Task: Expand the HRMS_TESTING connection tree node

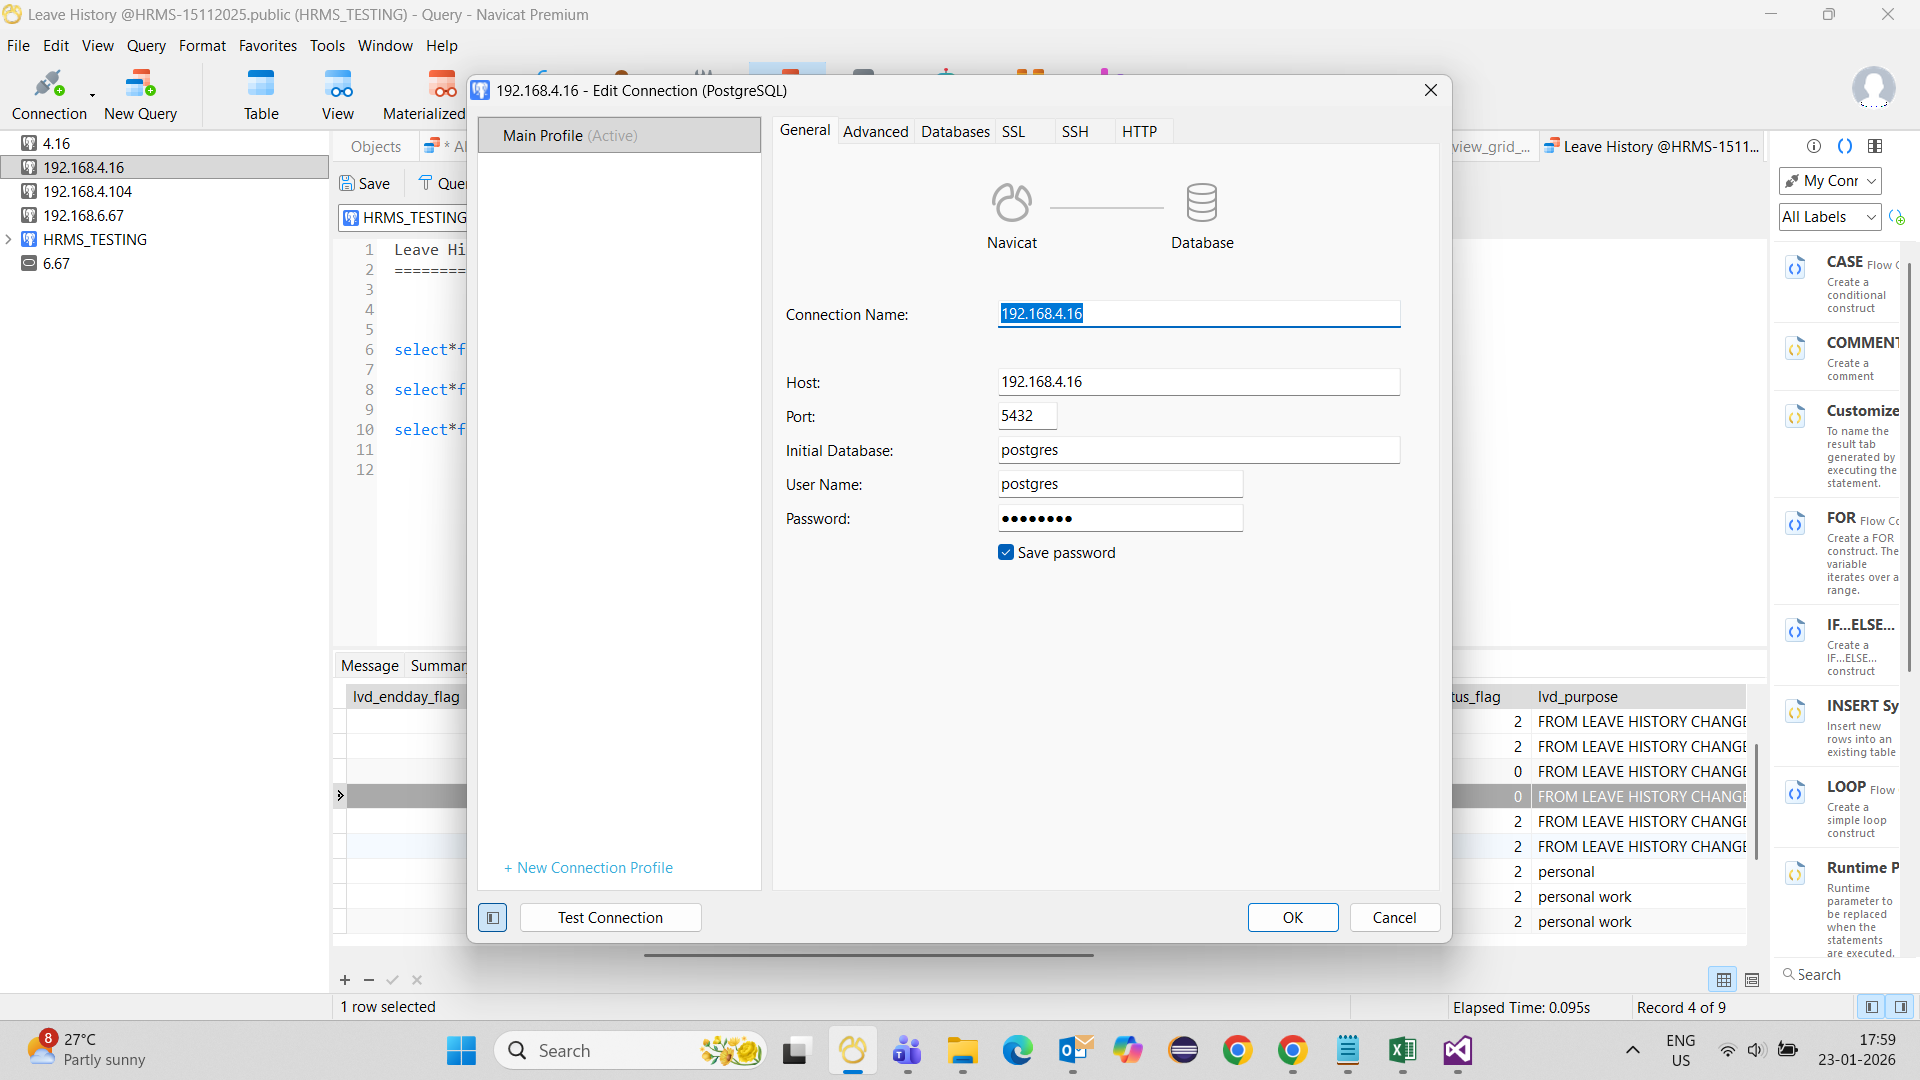Action: point(9,240)
